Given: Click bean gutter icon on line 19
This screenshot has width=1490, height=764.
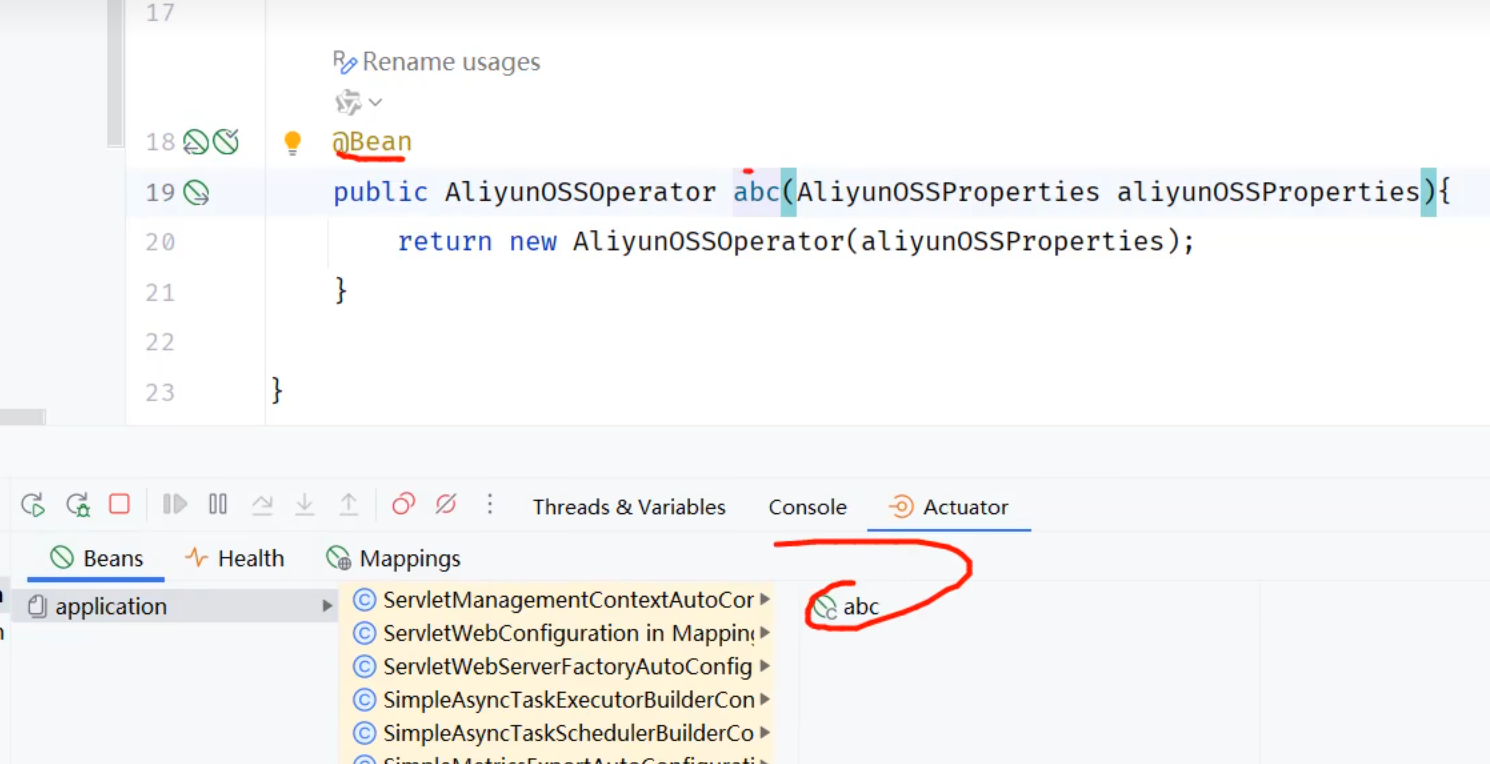Looking at the screenshot, I should tap(196, 193).
